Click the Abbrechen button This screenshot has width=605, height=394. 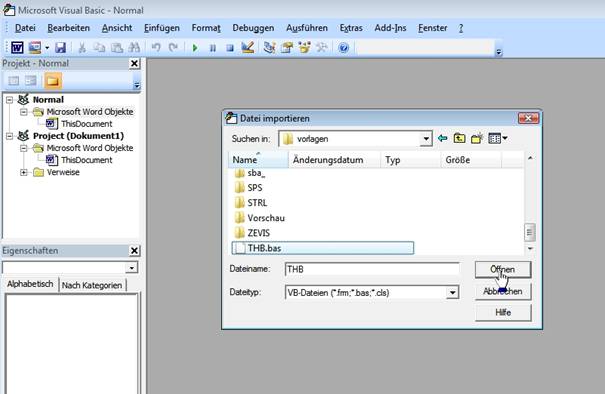pyautogui.click(x=503, y=291)
